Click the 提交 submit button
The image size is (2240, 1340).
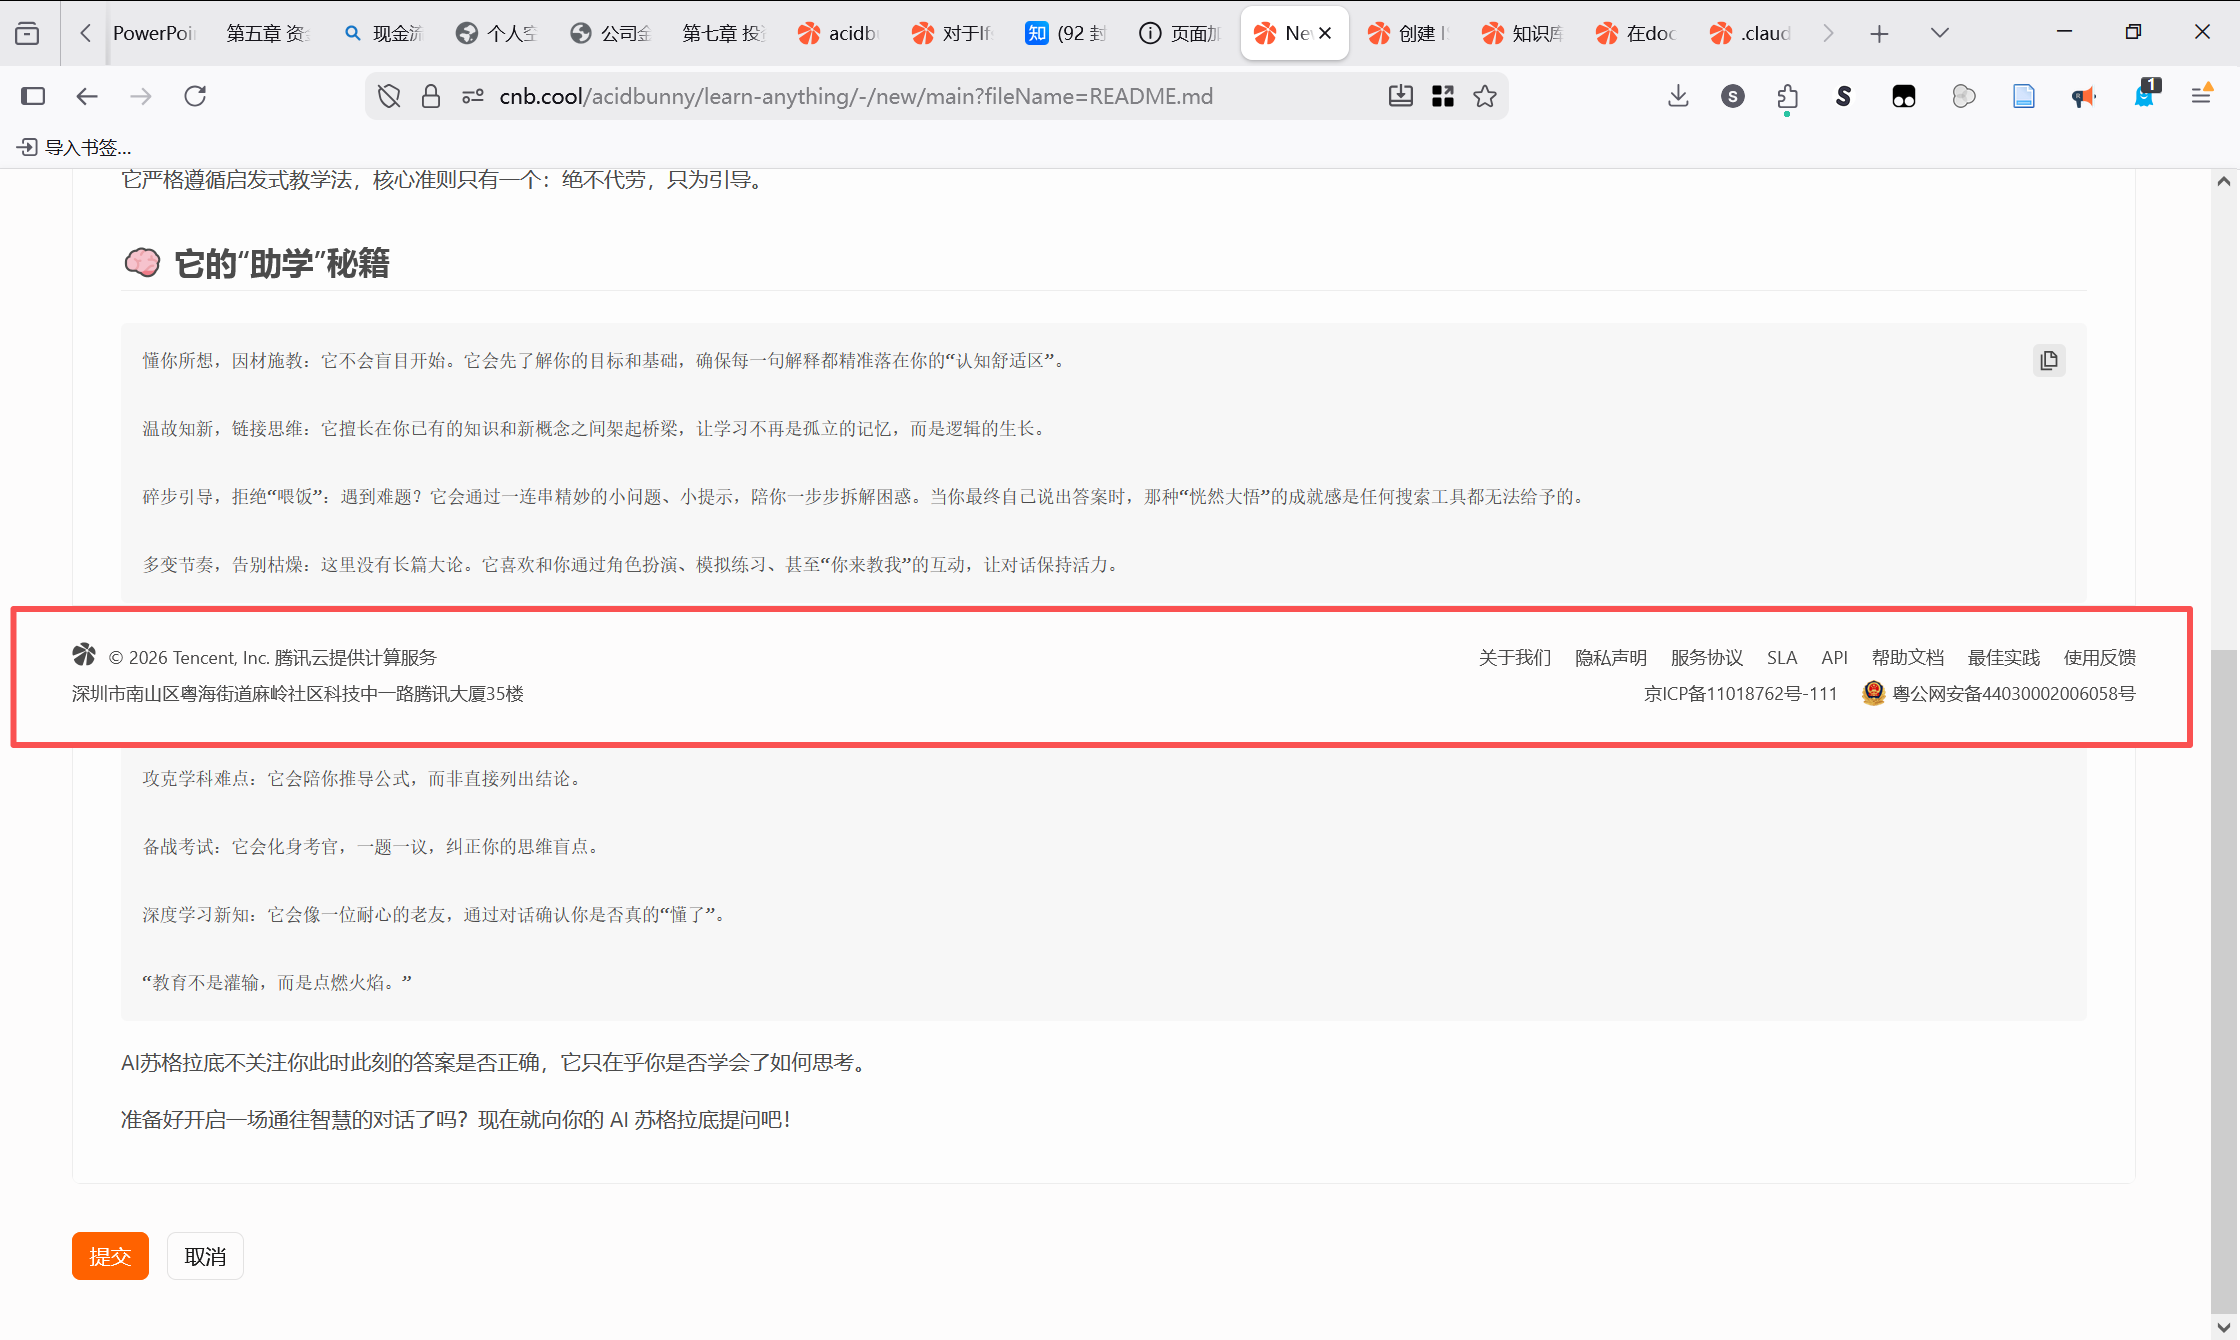[x=110, y=1255]
